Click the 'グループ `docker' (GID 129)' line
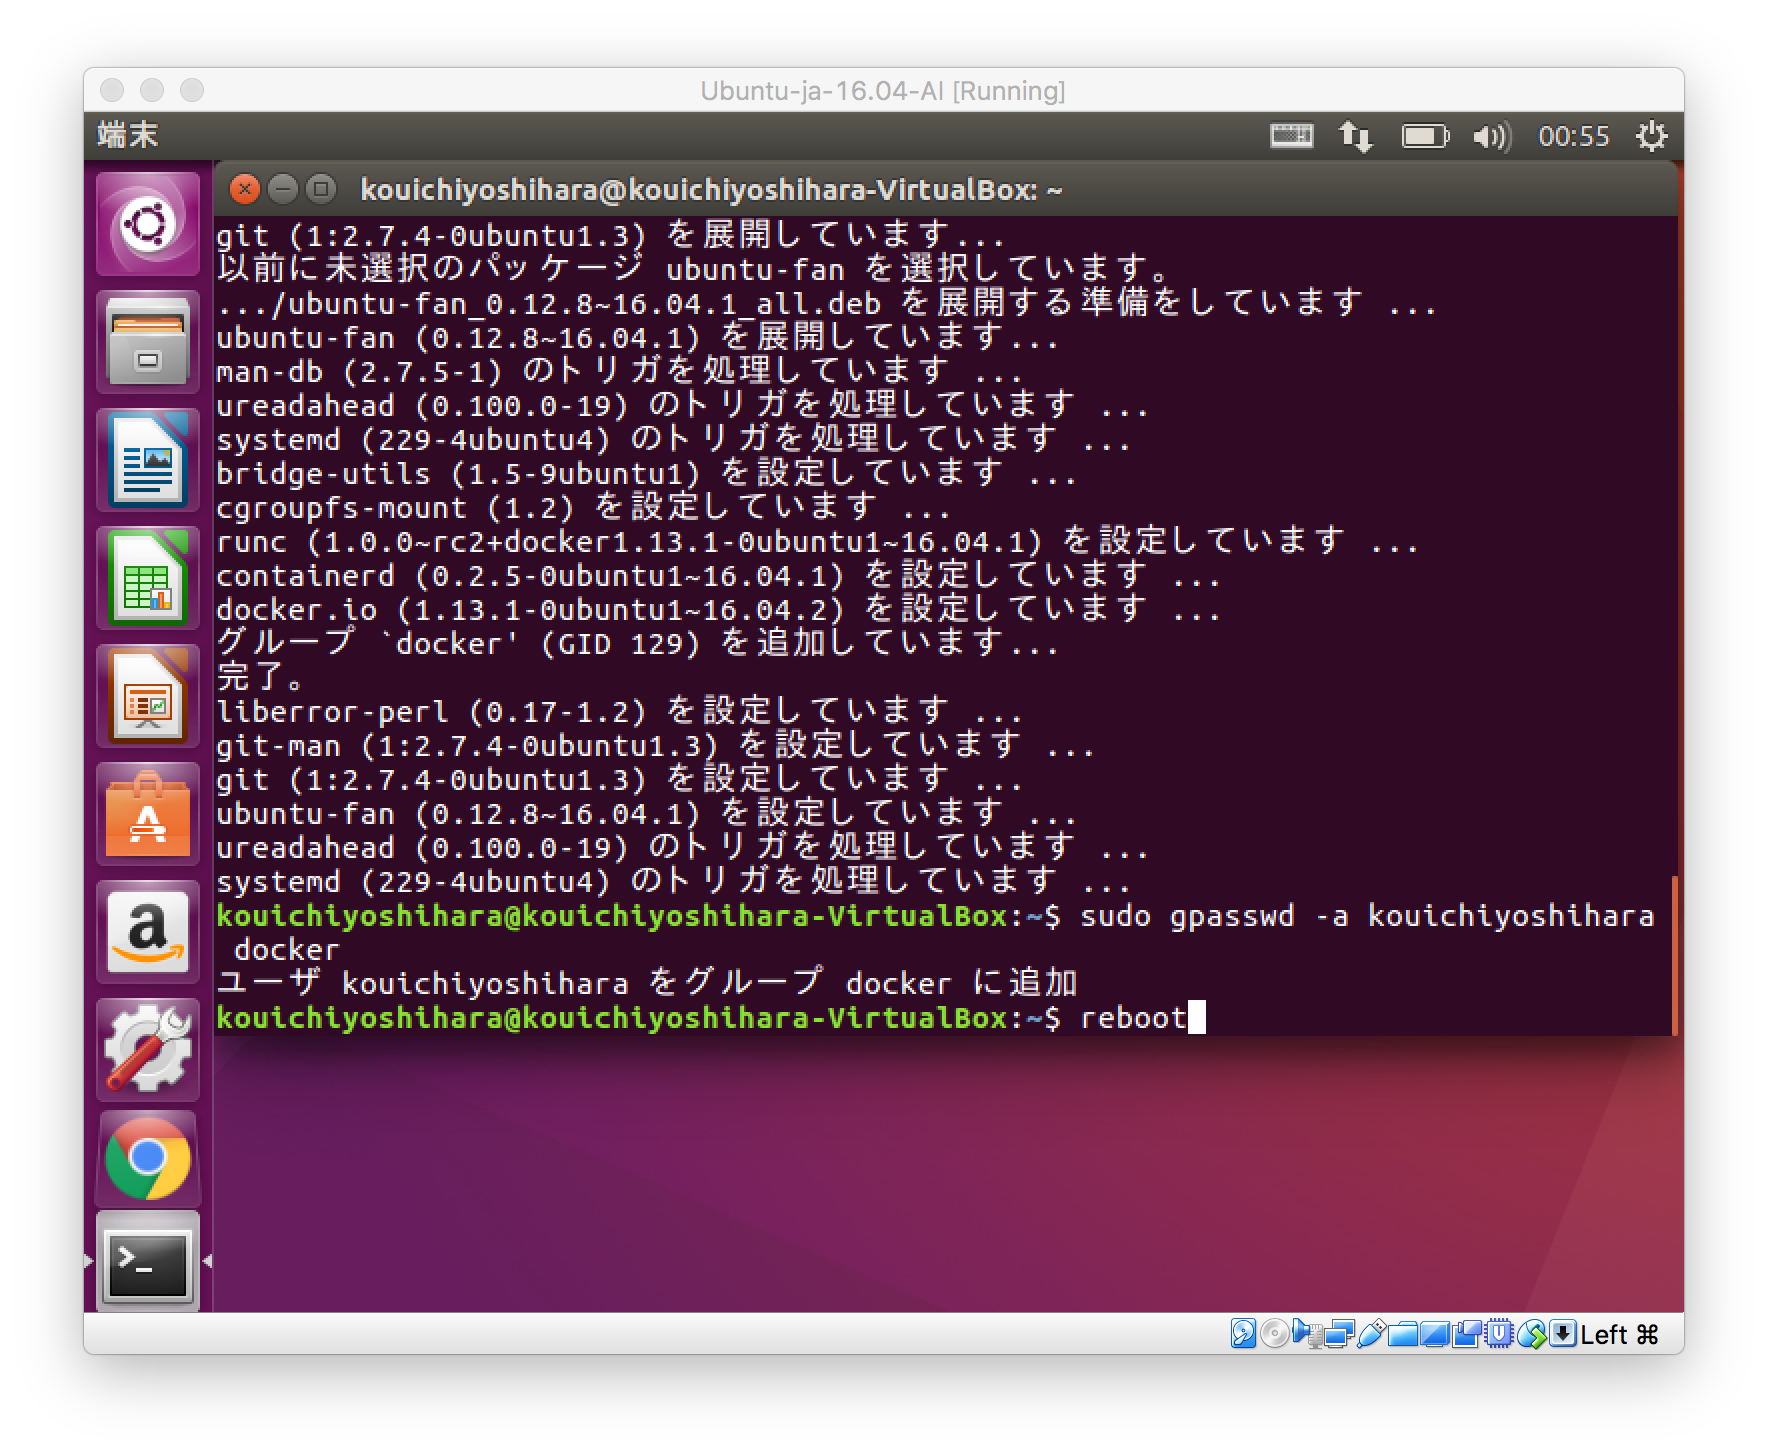The height and width of the screenshot is (1454, 1768). point(637,643)
